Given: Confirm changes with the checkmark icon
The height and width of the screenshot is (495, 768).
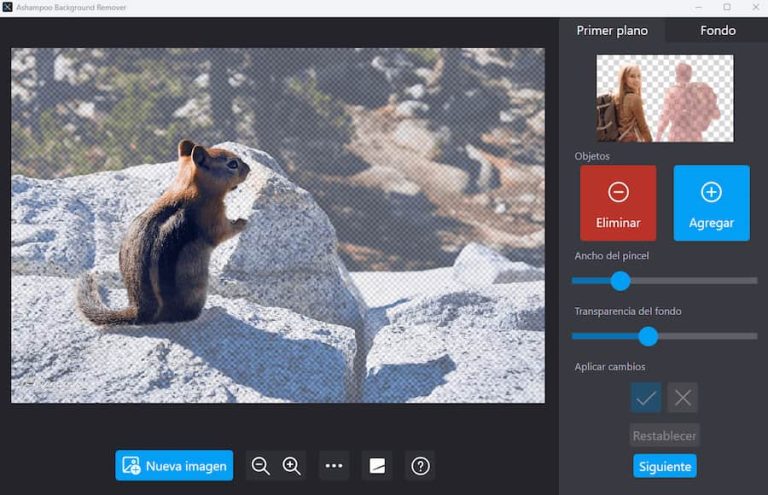Looking at the screenshot, I should (646, 397).
